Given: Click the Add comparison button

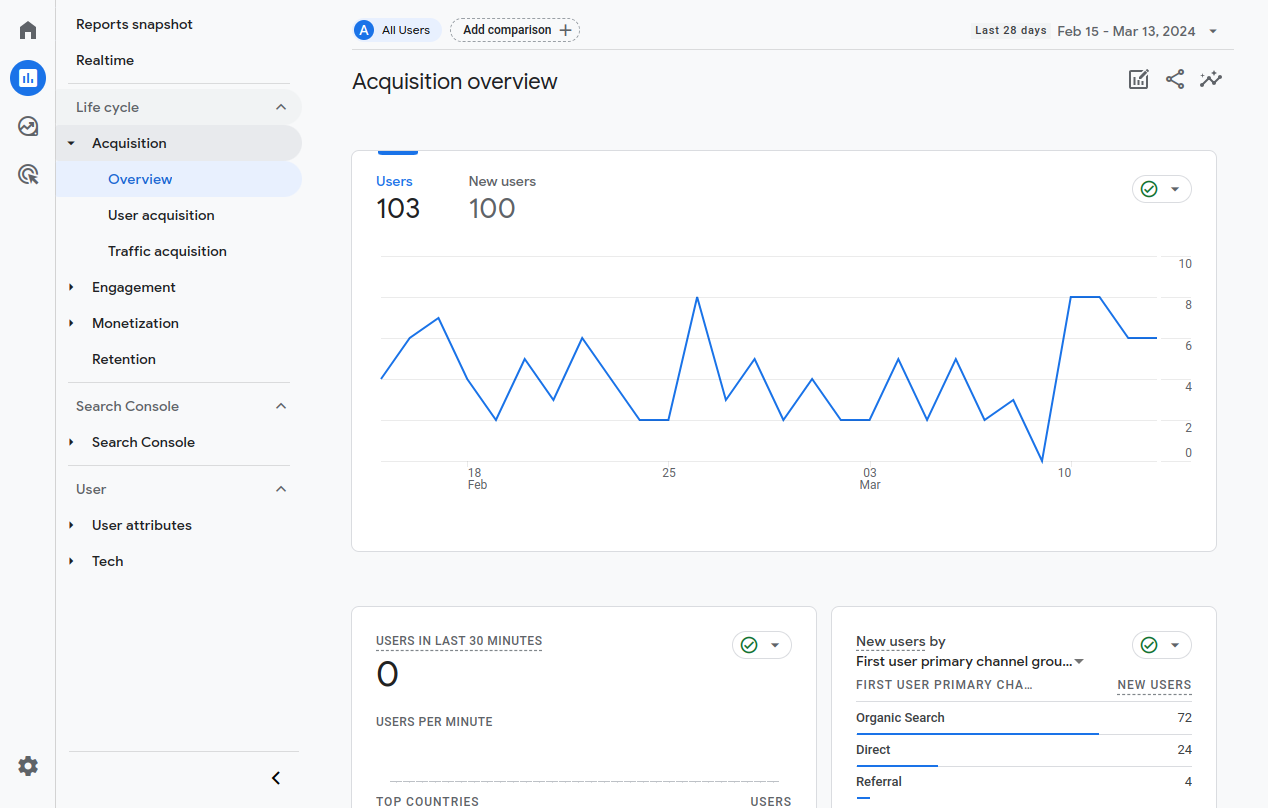Looking at the screenshot, I should [515, 30].
